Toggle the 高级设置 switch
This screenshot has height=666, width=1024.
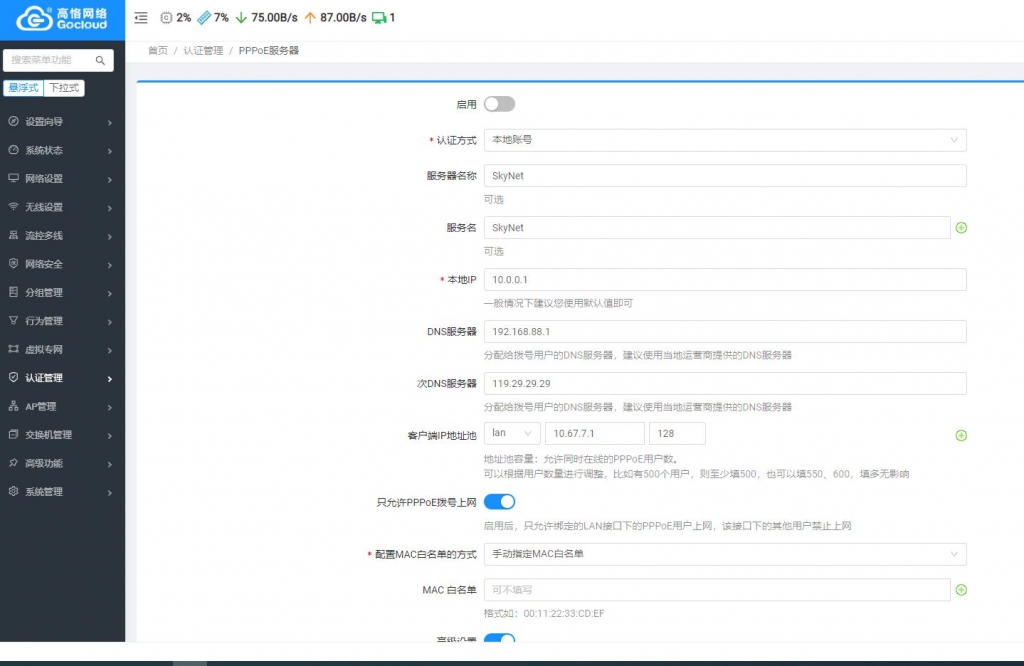pos(499,638)
